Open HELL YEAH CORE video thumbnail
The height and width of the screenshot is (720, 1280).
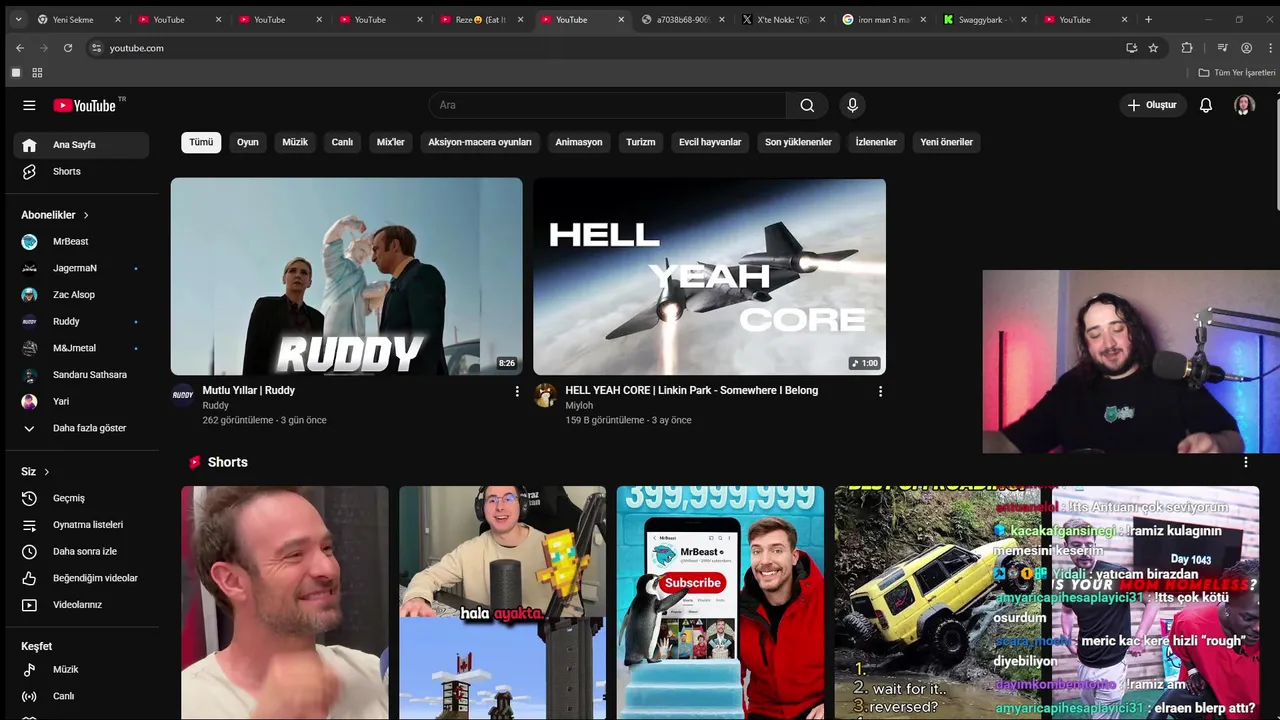point(709,277)
